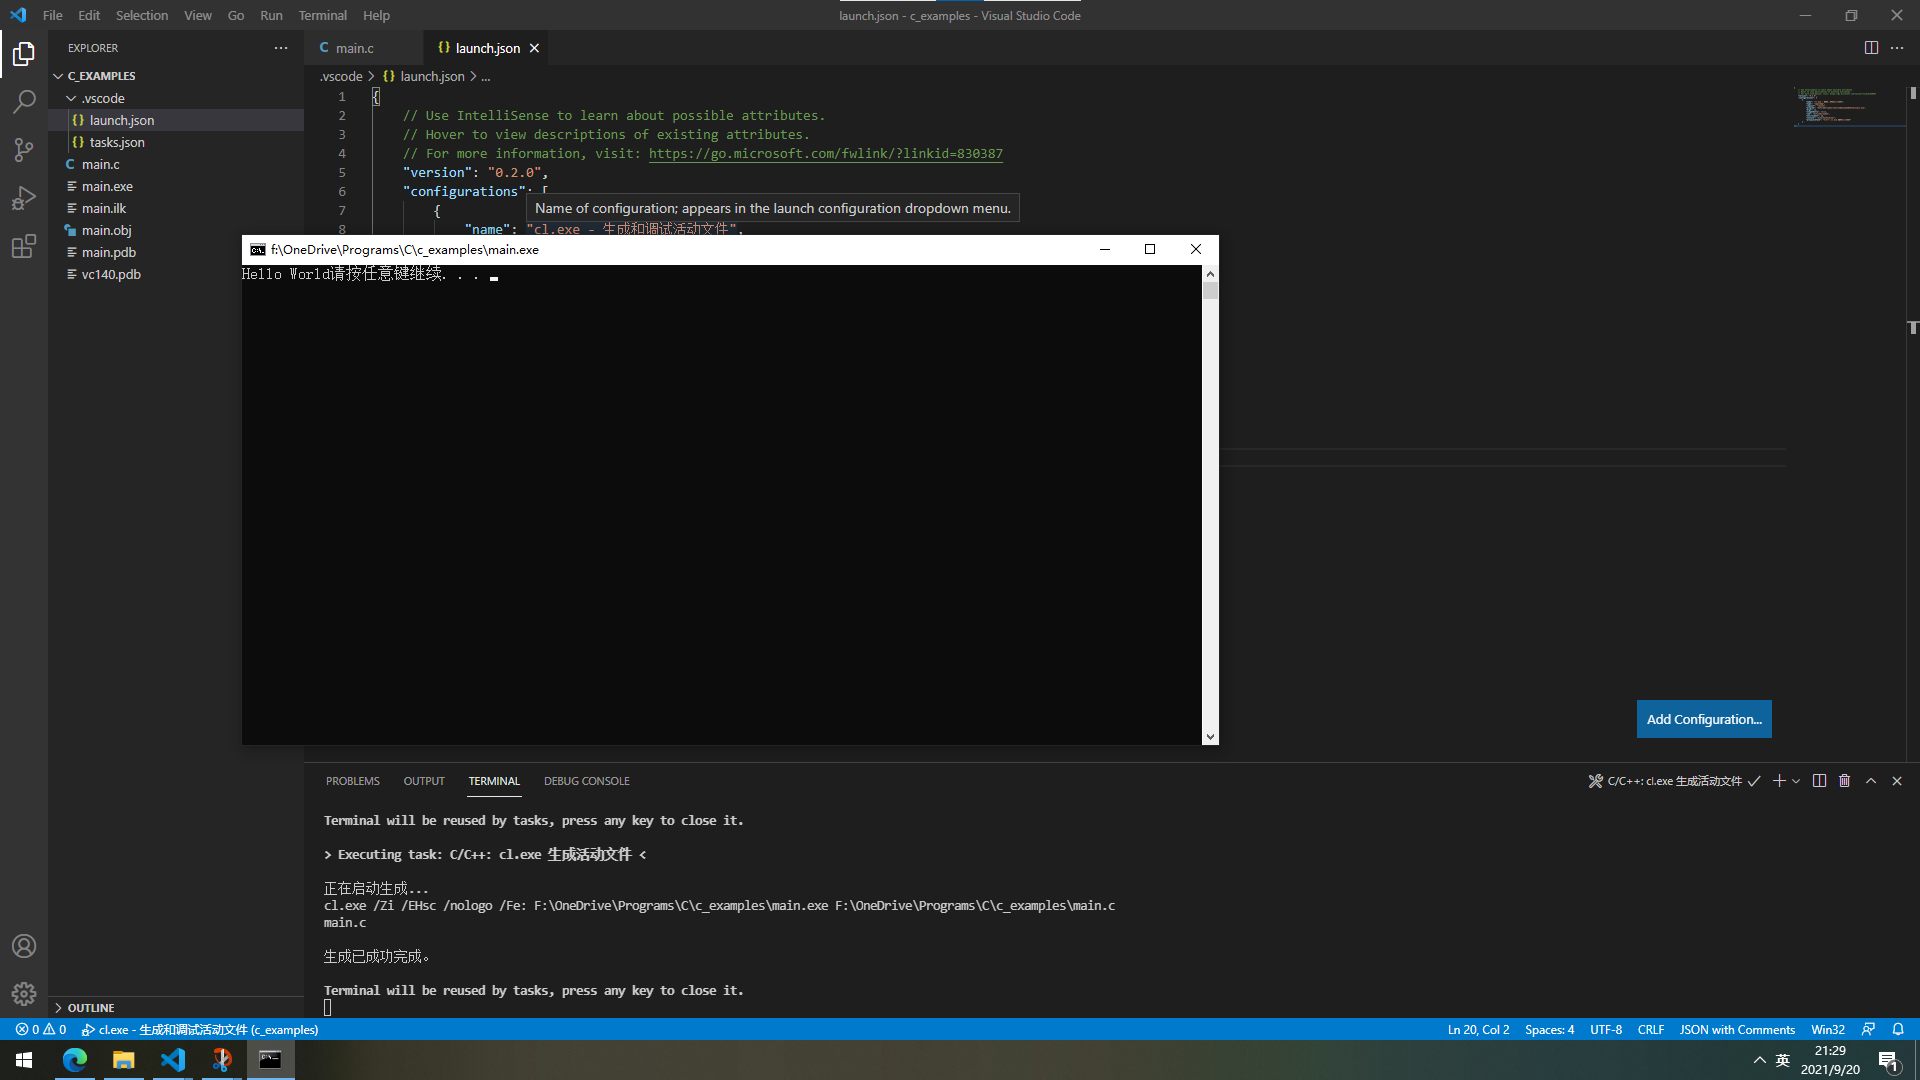1920x1080 pixels.
Task: Click the Visual Studio Code taskbar icon
Action: [173, 1060]
